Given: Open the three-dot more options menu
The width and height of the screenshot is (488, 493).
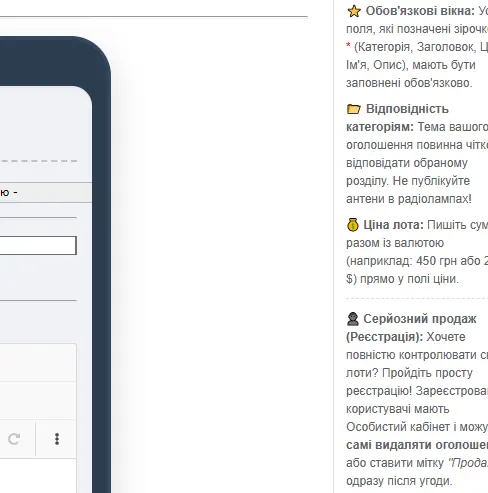Looking at the screenshot, I should click(57, 439).
